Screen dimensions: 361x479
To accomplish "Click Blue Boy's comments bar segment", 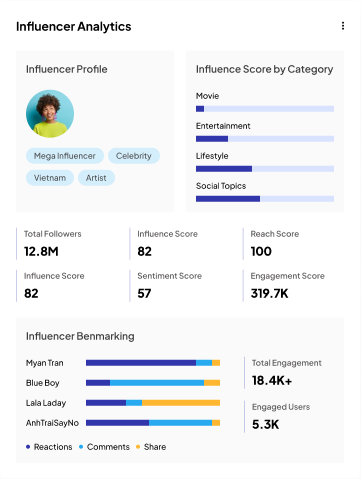I will click(157, 383).
